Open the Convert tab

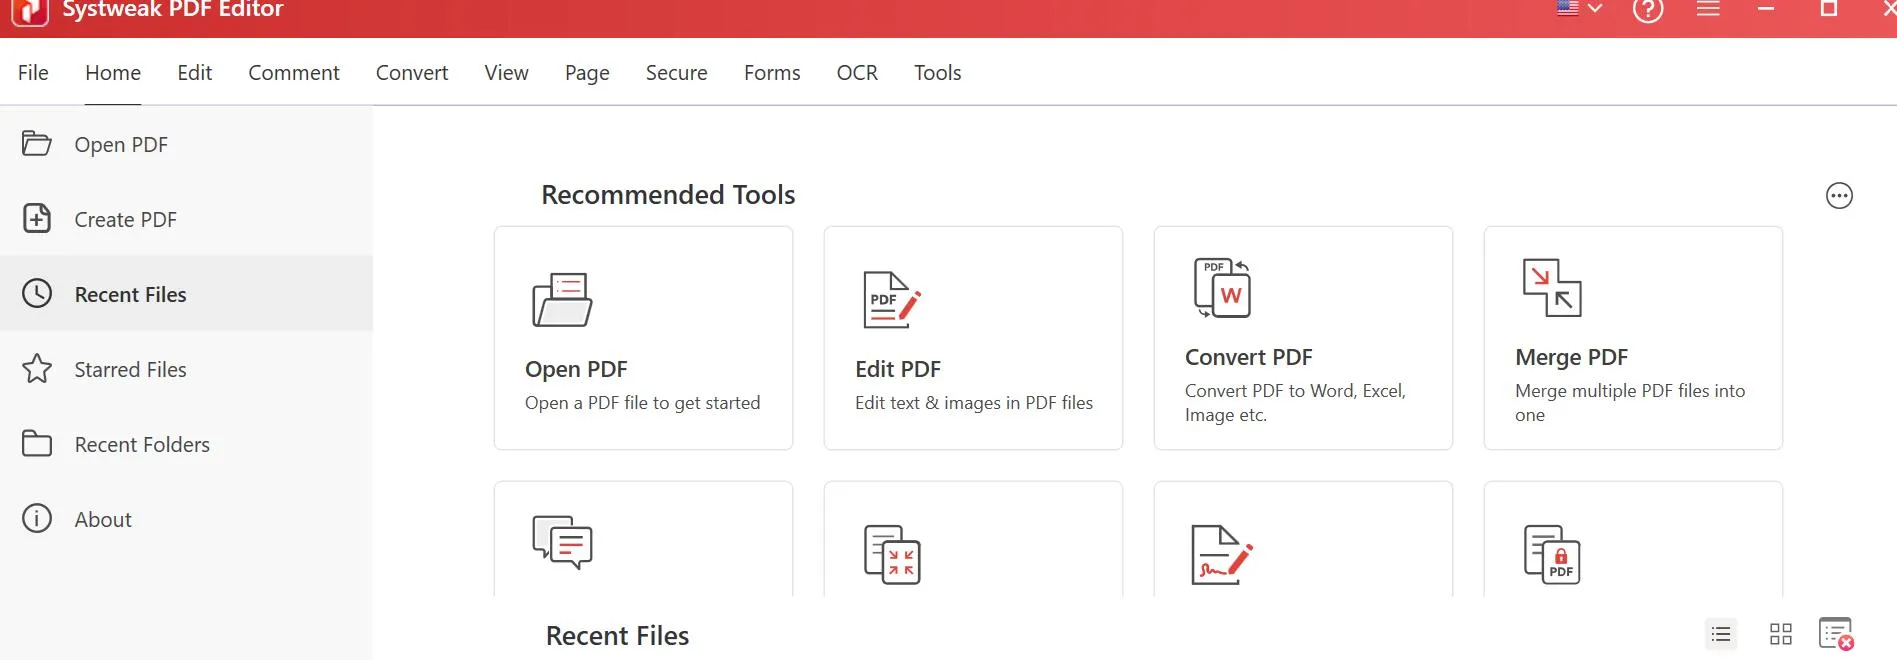[412, 73]
